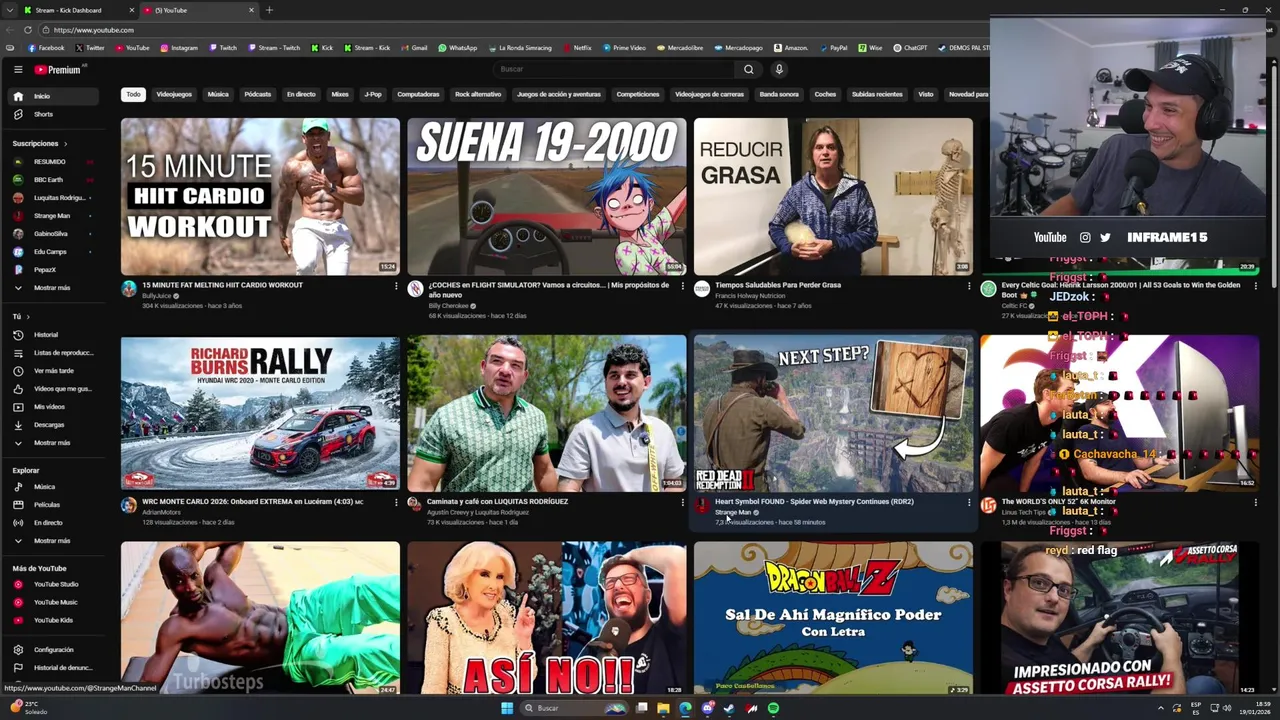The image size is (1280, 720).
Task: Open the Strange Man subscription
Action: pos(52,216)
